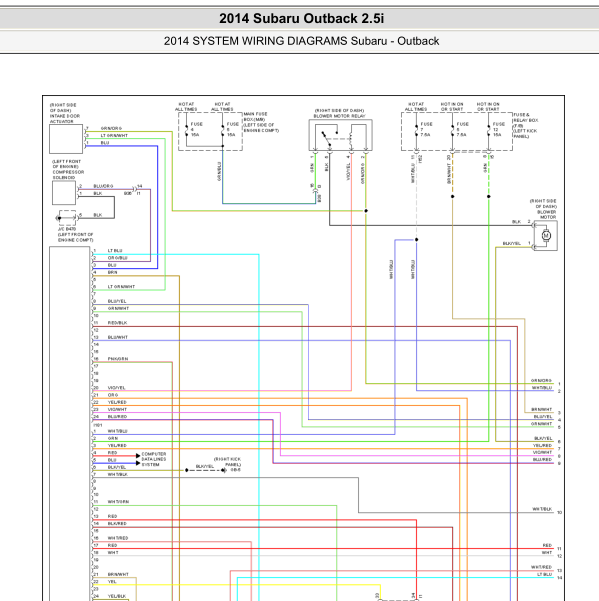This screenshot has height=601, width=599.
Task: Click the "BLOWER MOTOR" label above the M symbol
Action: (546, 214)
